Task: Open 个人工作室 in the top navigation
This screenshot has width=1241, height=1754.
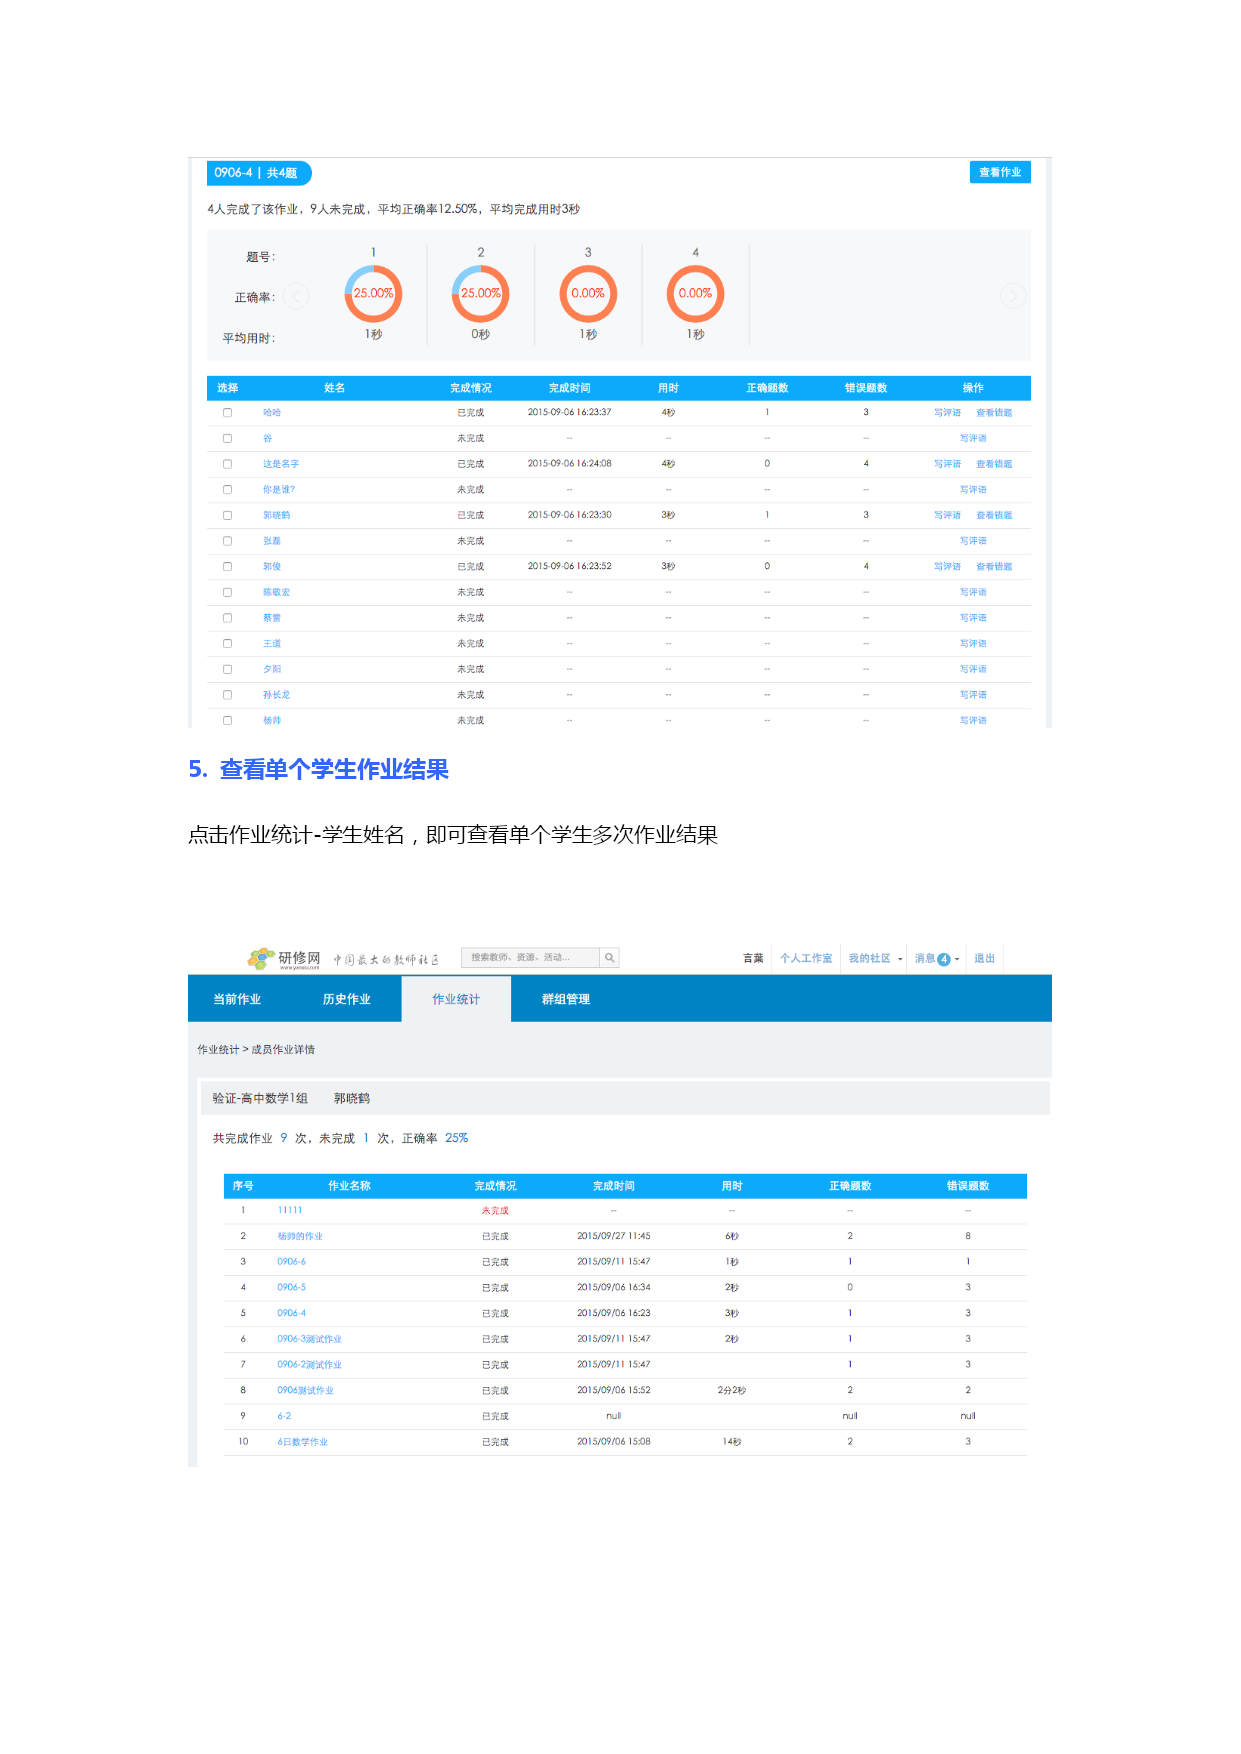Action: (806, 958)
